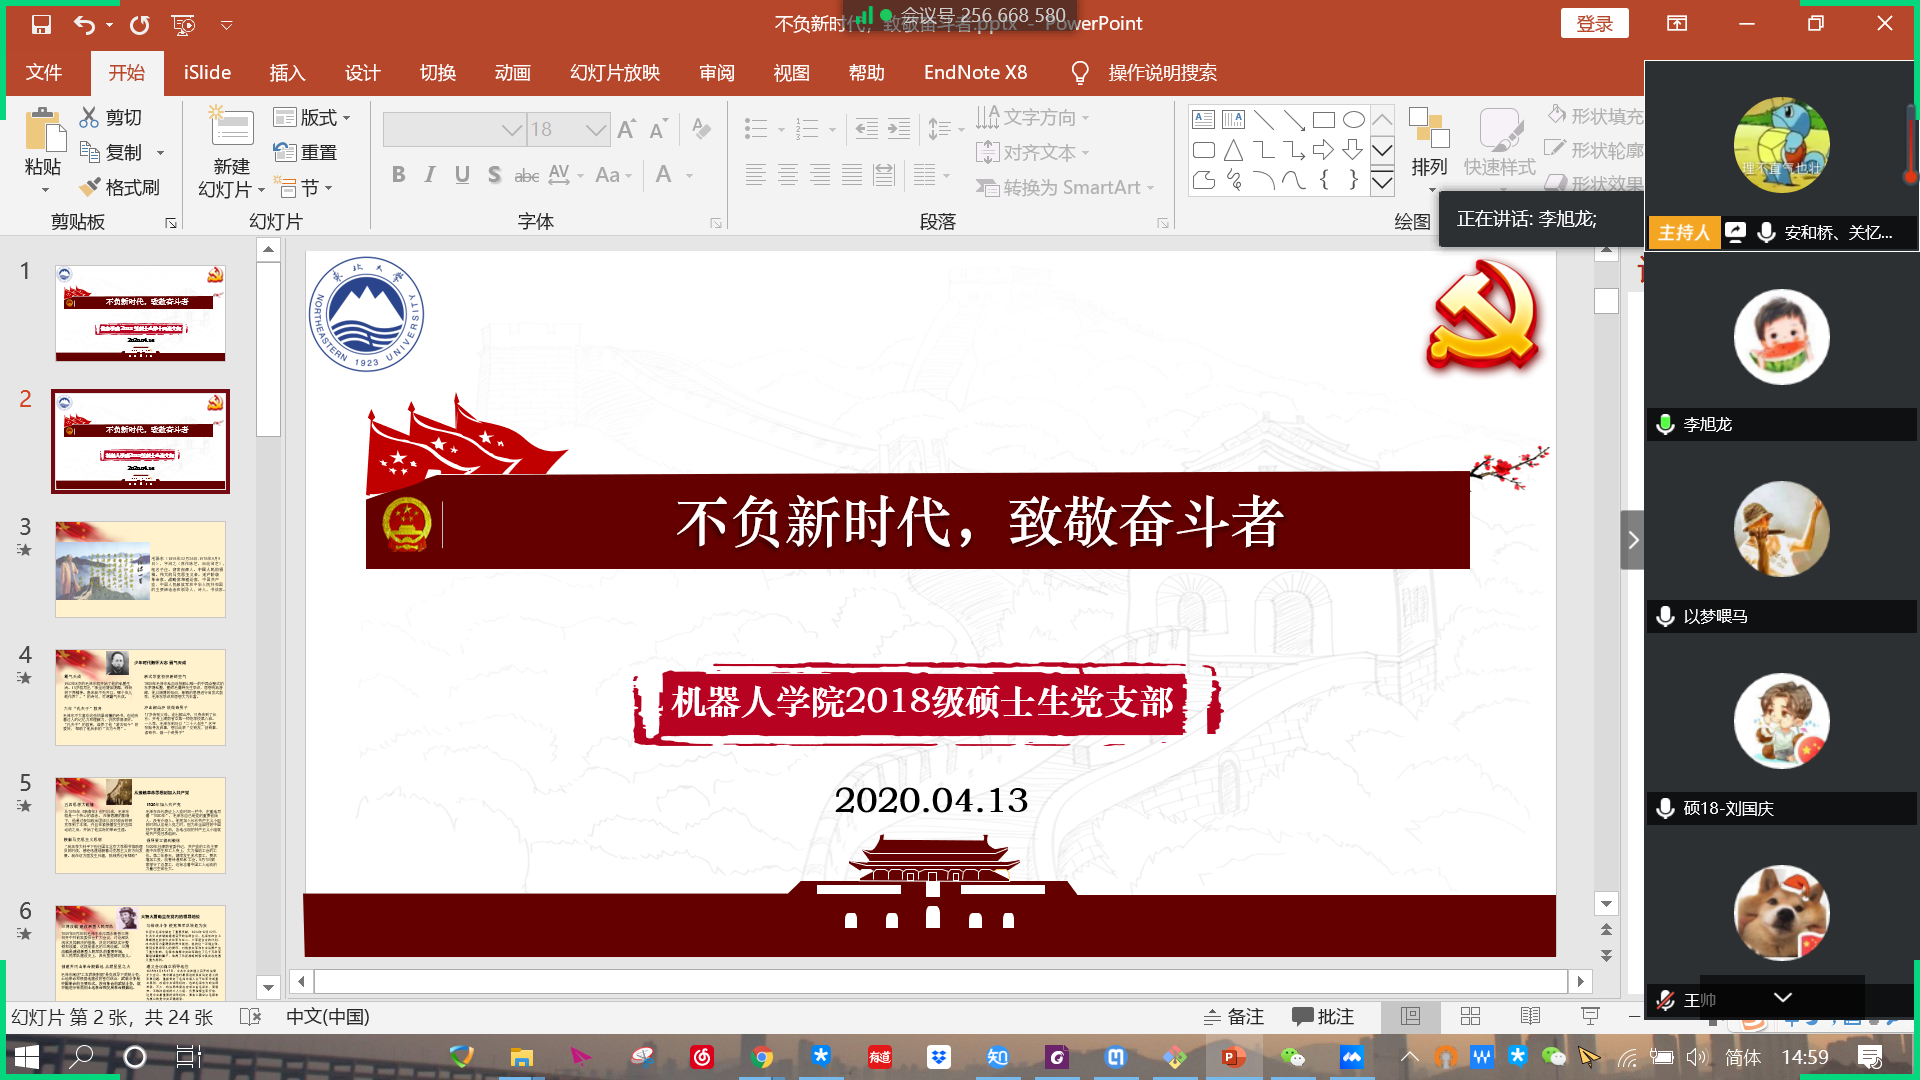Open Reading view icon in status bar
The width and height of the screenshot is (1920, 1080).
(1530, 1016)
